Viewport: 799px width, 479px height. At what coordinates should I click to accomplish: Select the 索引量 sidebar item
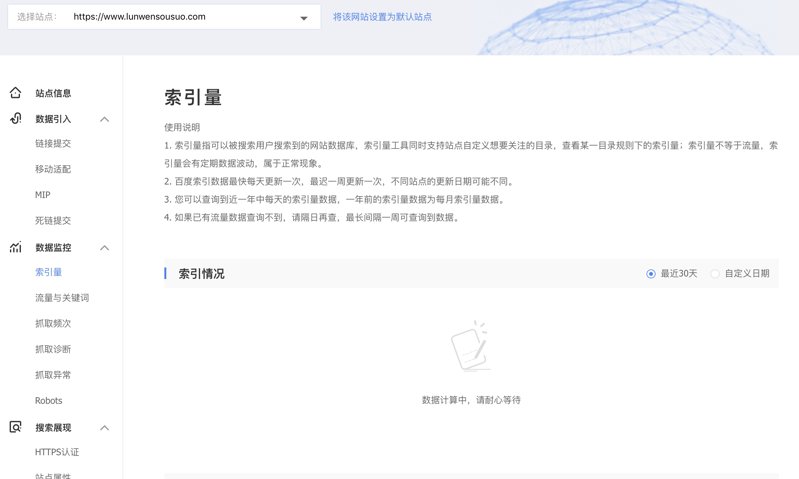pos(48,272)
